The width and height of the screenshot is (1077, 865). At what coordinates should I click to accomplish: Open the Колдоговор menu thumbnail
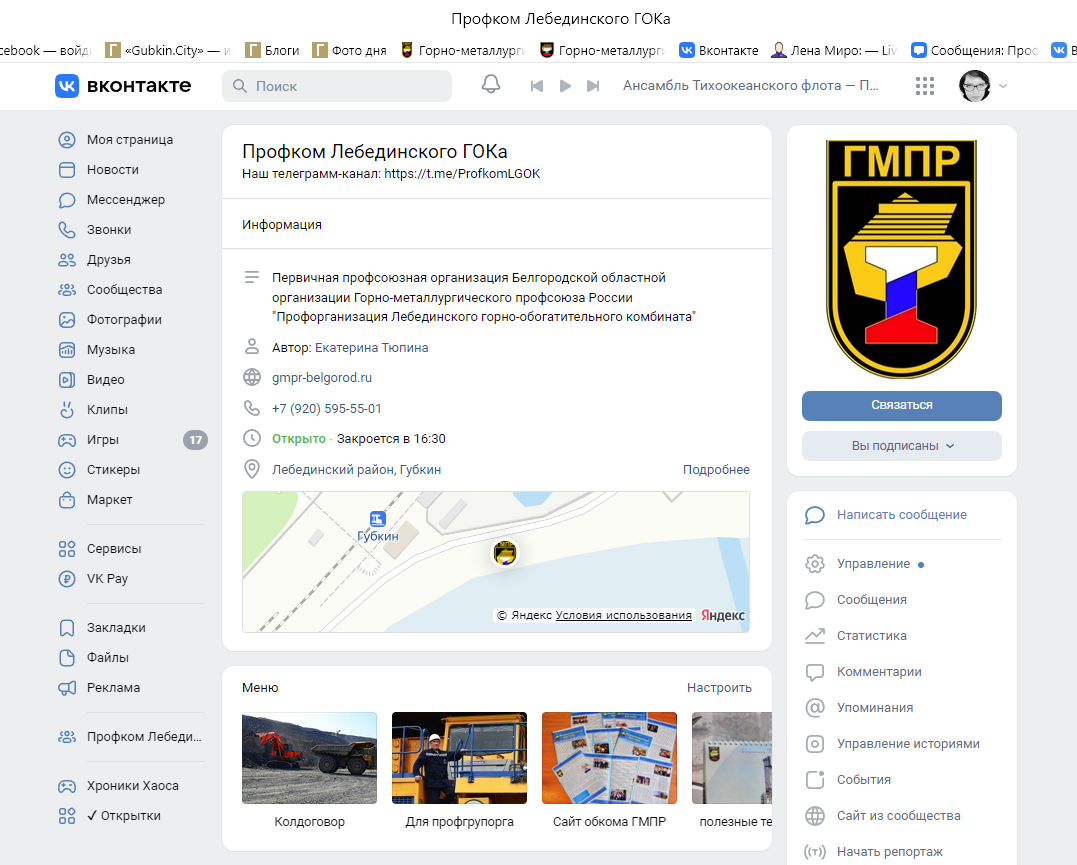point(309,758)
